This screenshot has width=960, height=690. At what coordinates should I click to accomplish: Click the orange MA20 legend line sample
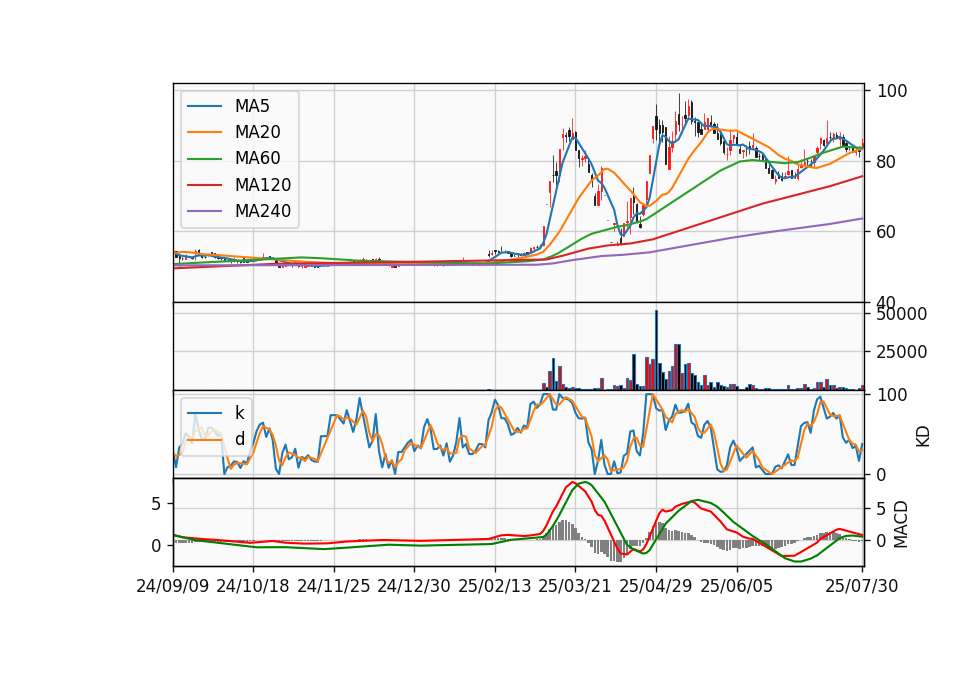204,132
